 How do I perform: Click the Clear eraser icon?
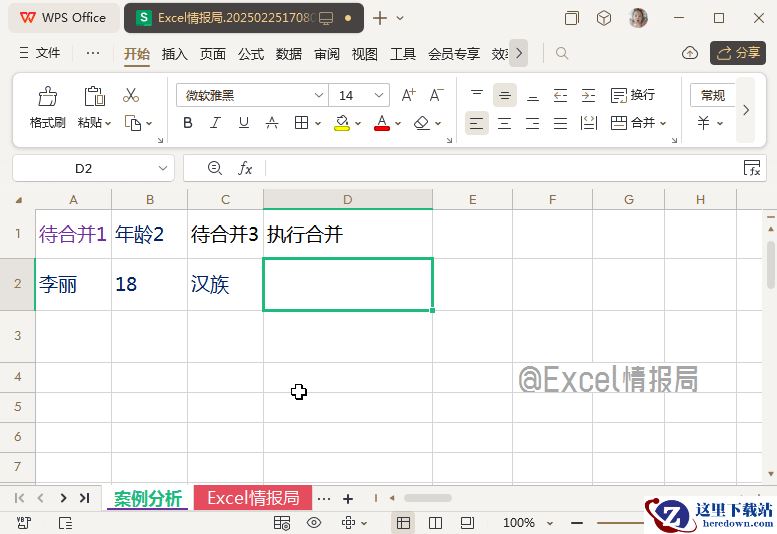pos(422,122)
